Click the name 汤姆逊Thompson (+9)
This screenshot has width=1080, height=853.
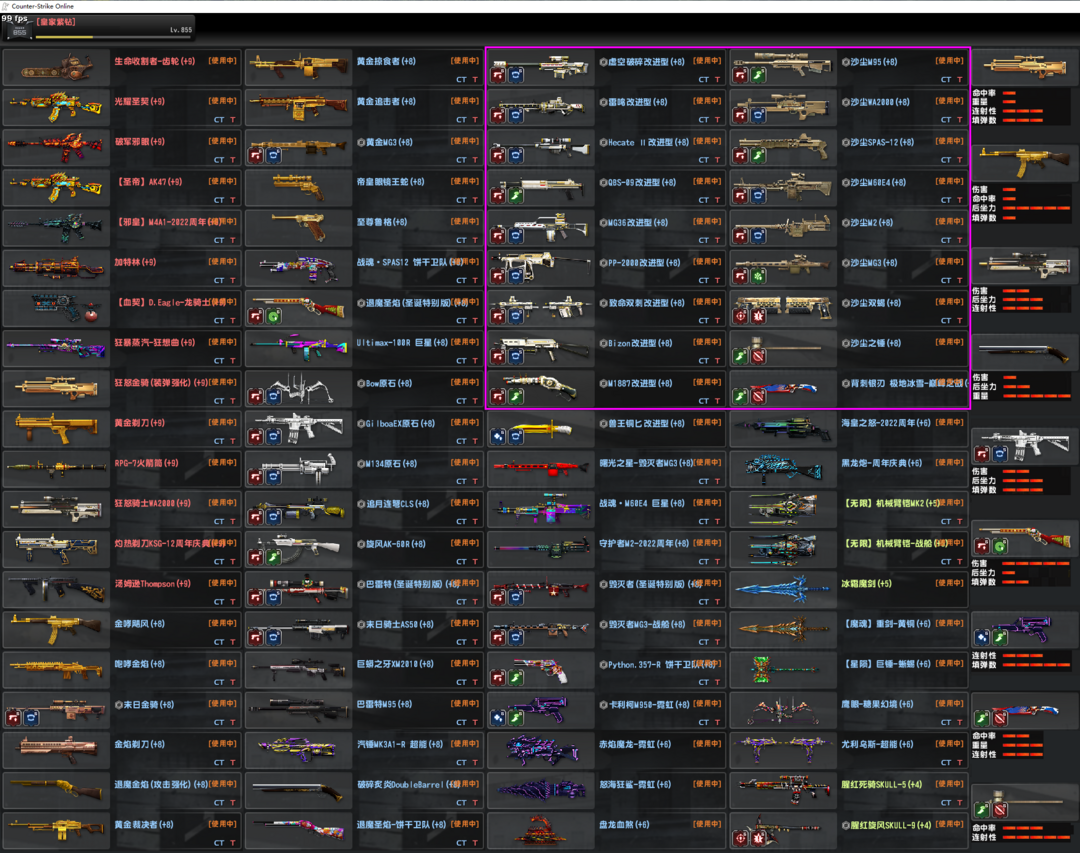(x=153, y=584)
